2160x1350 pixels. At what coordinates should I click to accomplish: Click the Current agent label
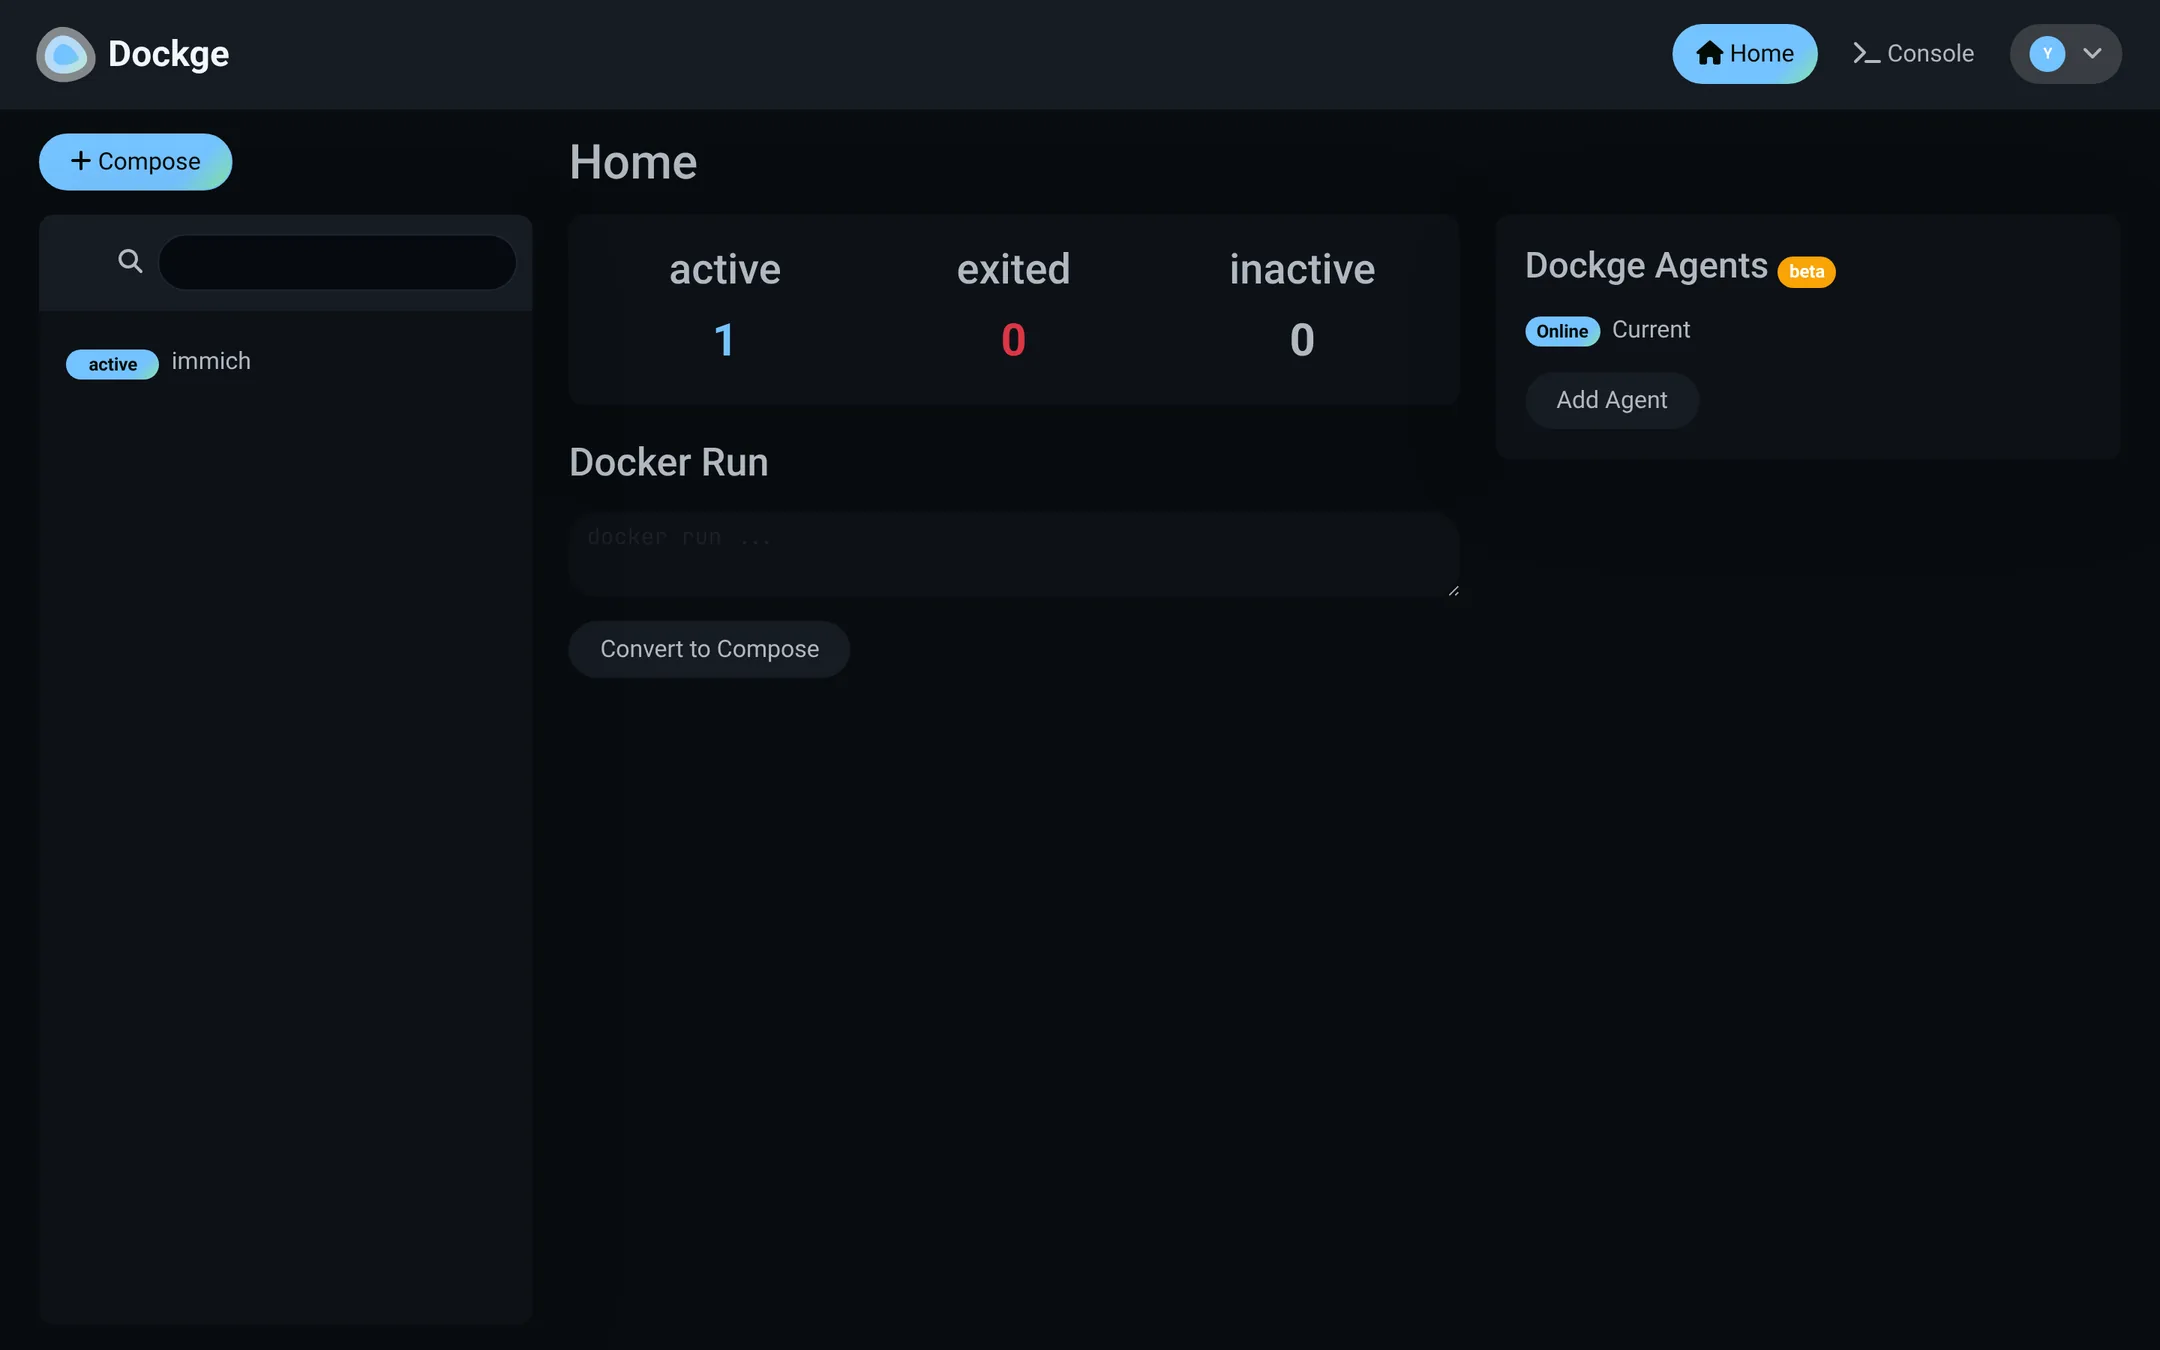1651,330
